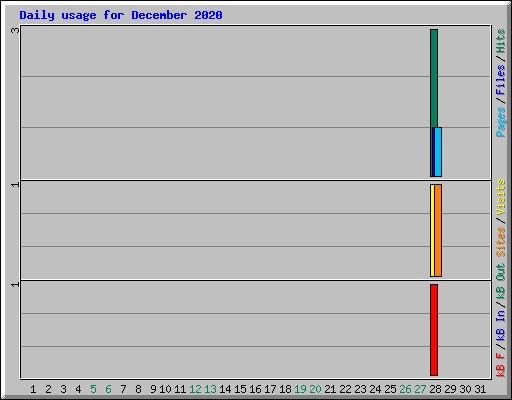Click day 1 on the x-axis

coord(33,389)
